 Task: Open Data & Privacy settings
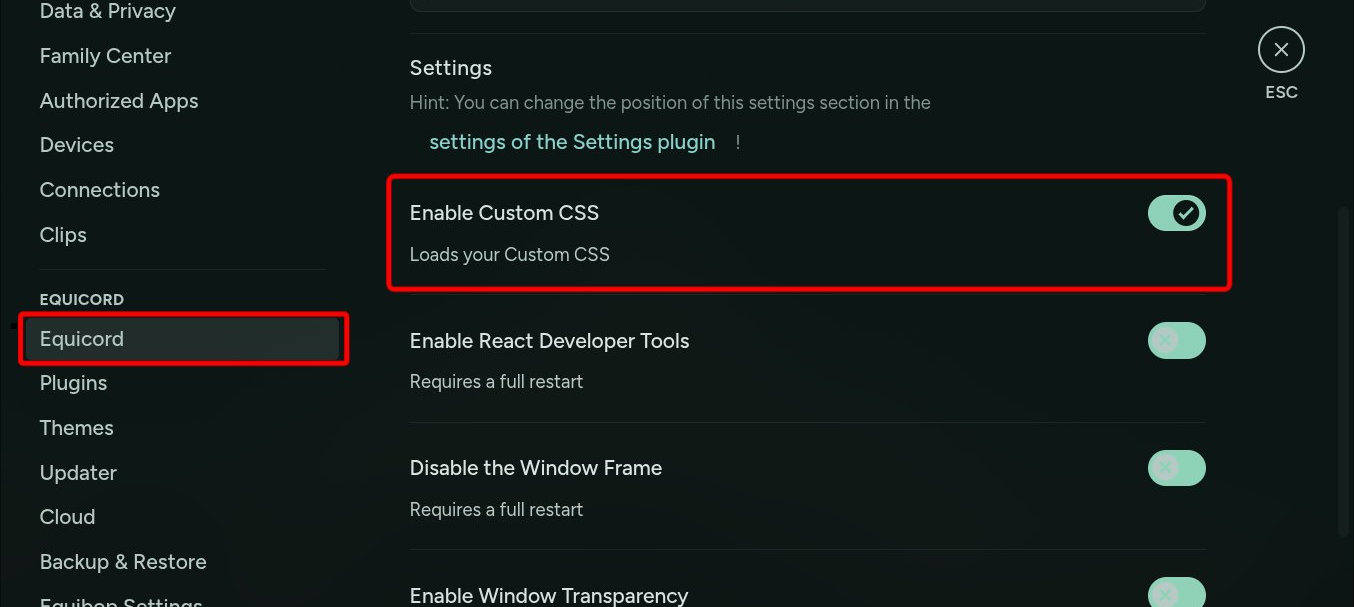pos(107,12)
